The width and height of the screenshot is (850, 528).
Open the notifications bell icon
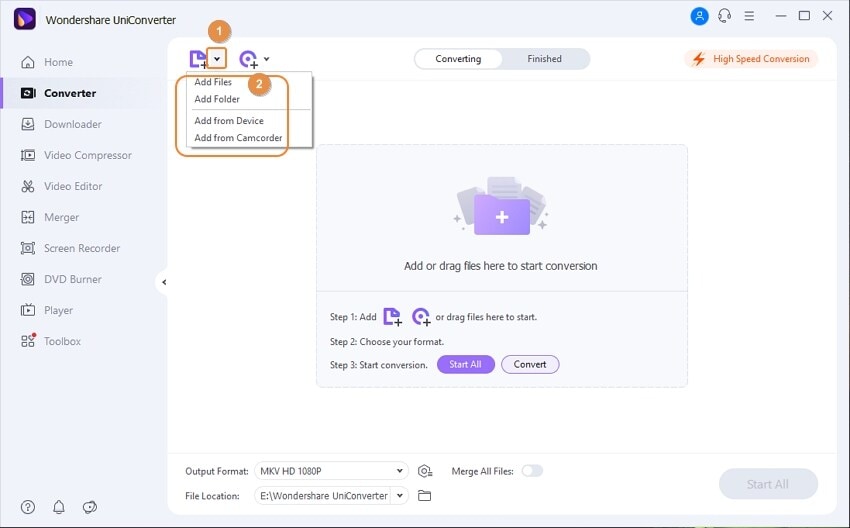tap(59, 507)
